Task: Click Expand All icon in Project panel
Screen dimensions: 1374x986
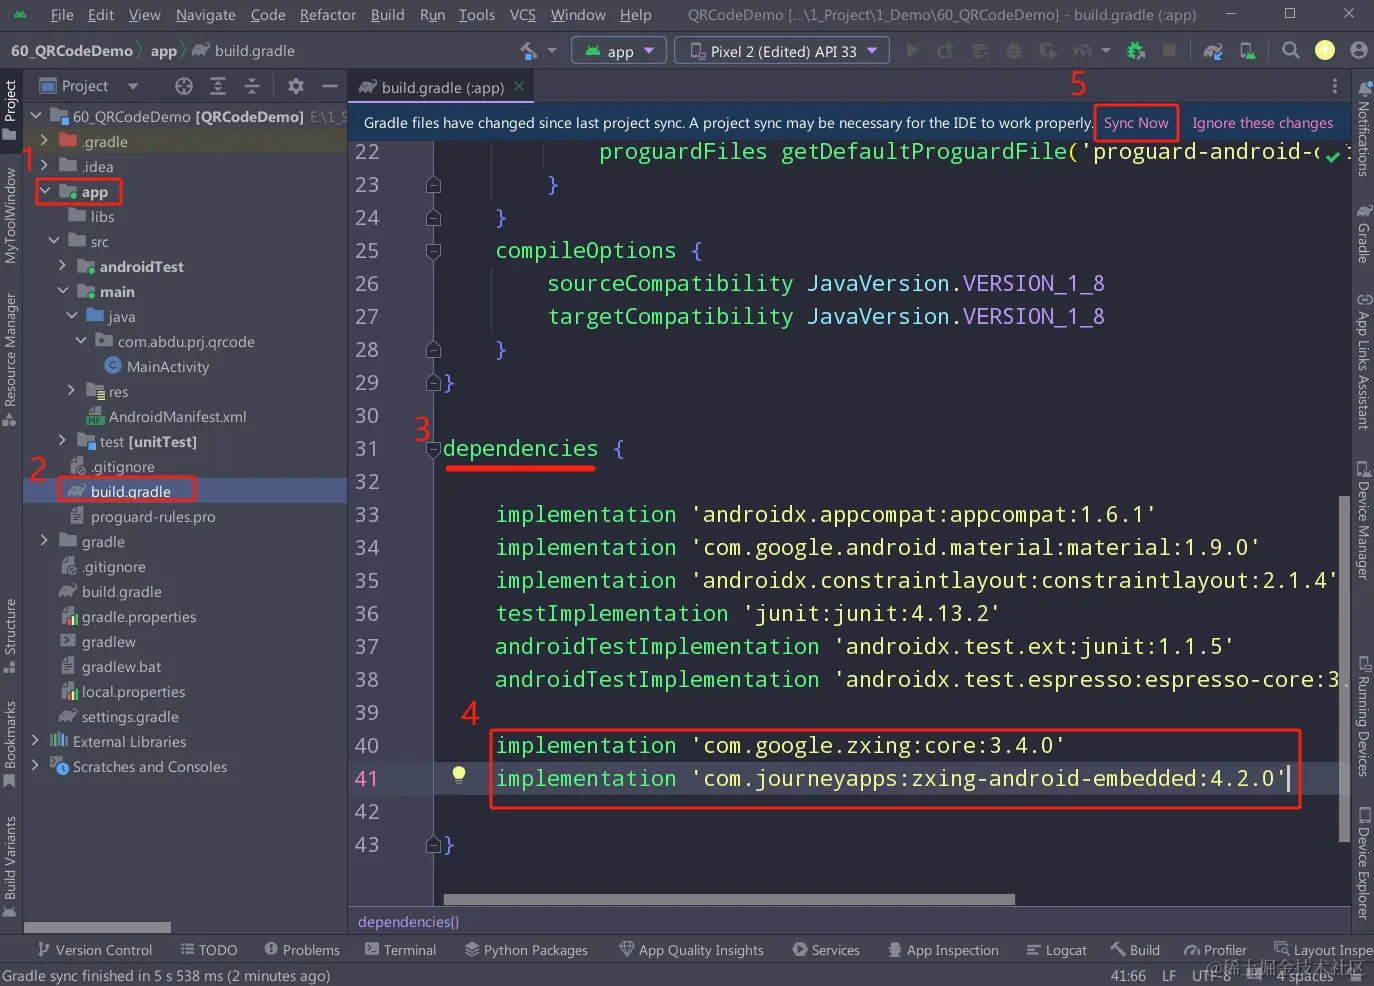Action: coord(218,86)
